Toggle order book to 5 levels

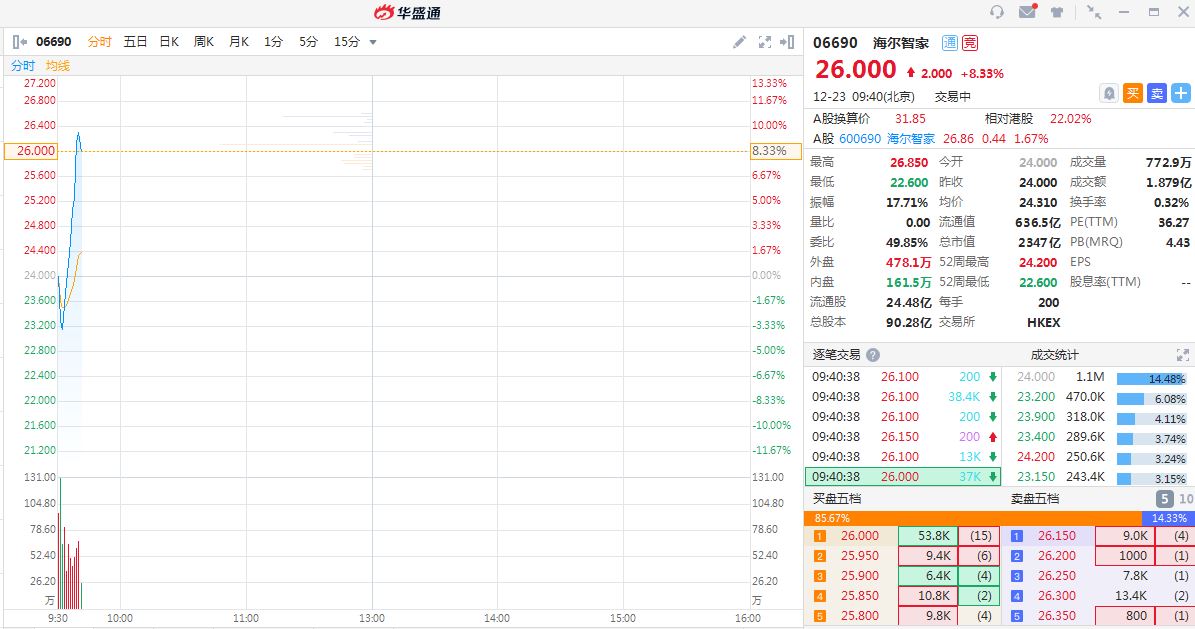tap(1165, 499)
